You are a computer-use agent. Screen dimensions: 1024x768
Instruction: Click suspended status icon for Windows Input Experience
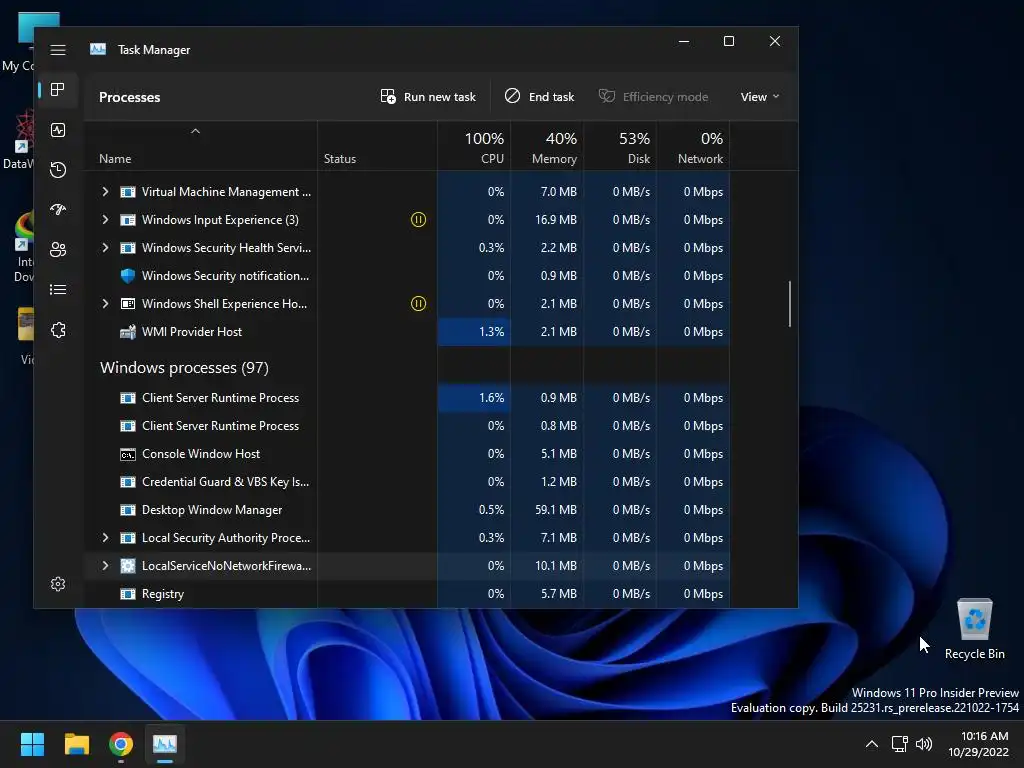tap(418, 219)
